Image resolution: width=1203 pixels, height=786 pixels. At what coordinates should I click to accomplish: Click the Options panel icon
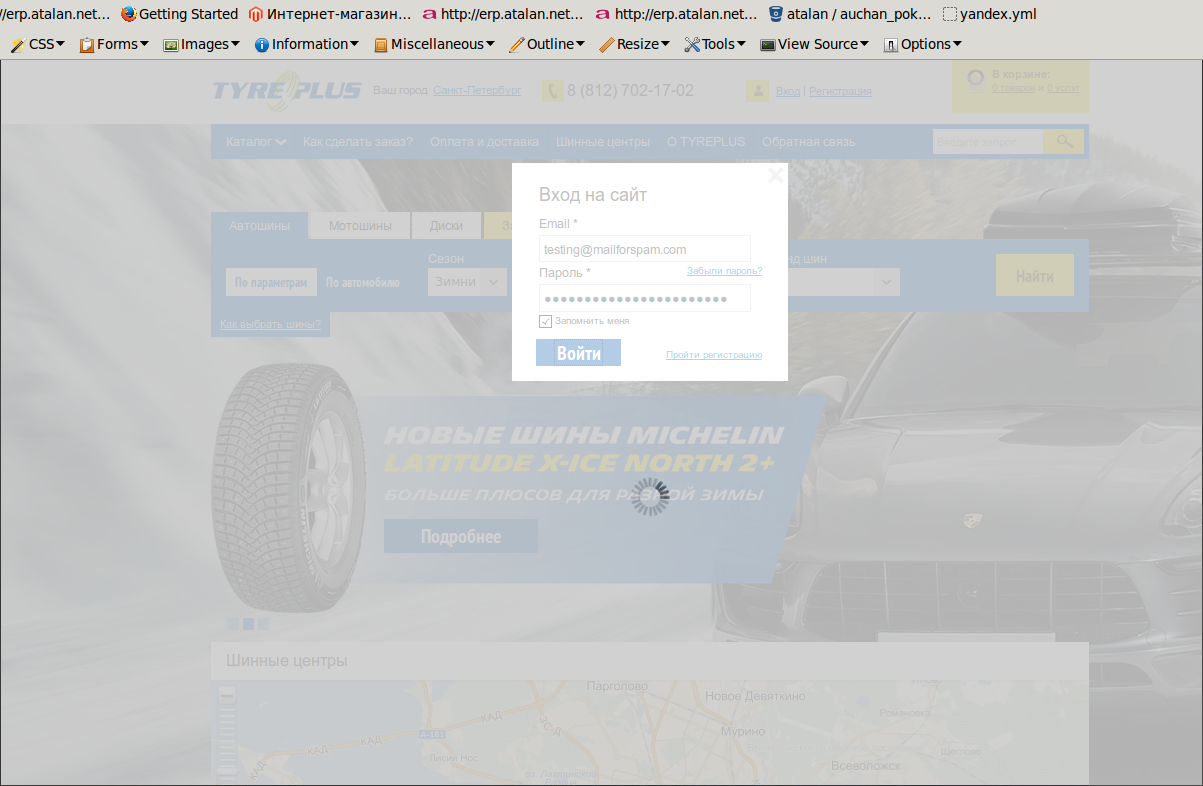click(x=891, y=45)
